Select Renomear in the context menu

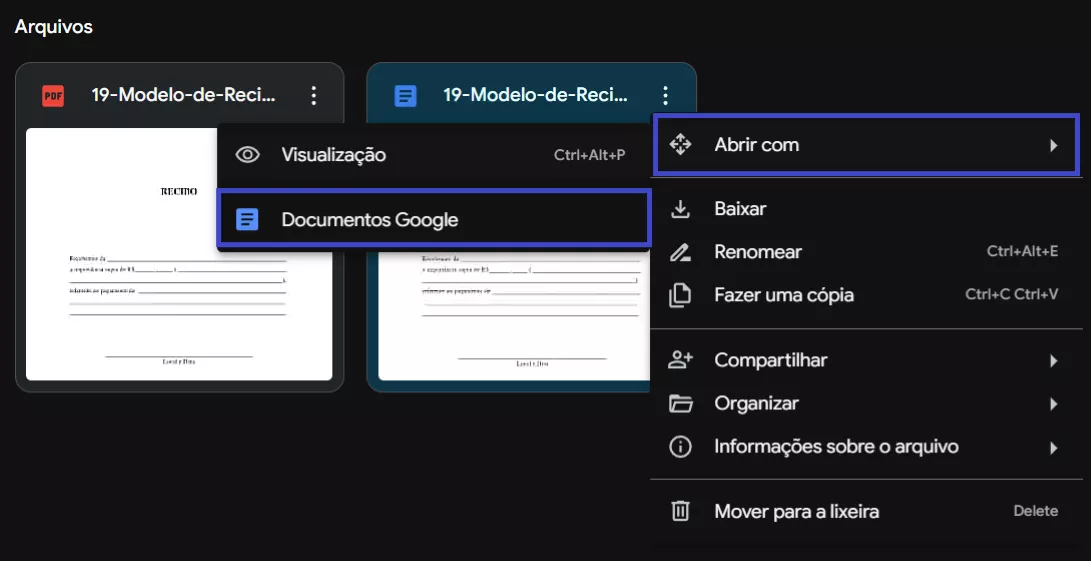pos(866,252)
